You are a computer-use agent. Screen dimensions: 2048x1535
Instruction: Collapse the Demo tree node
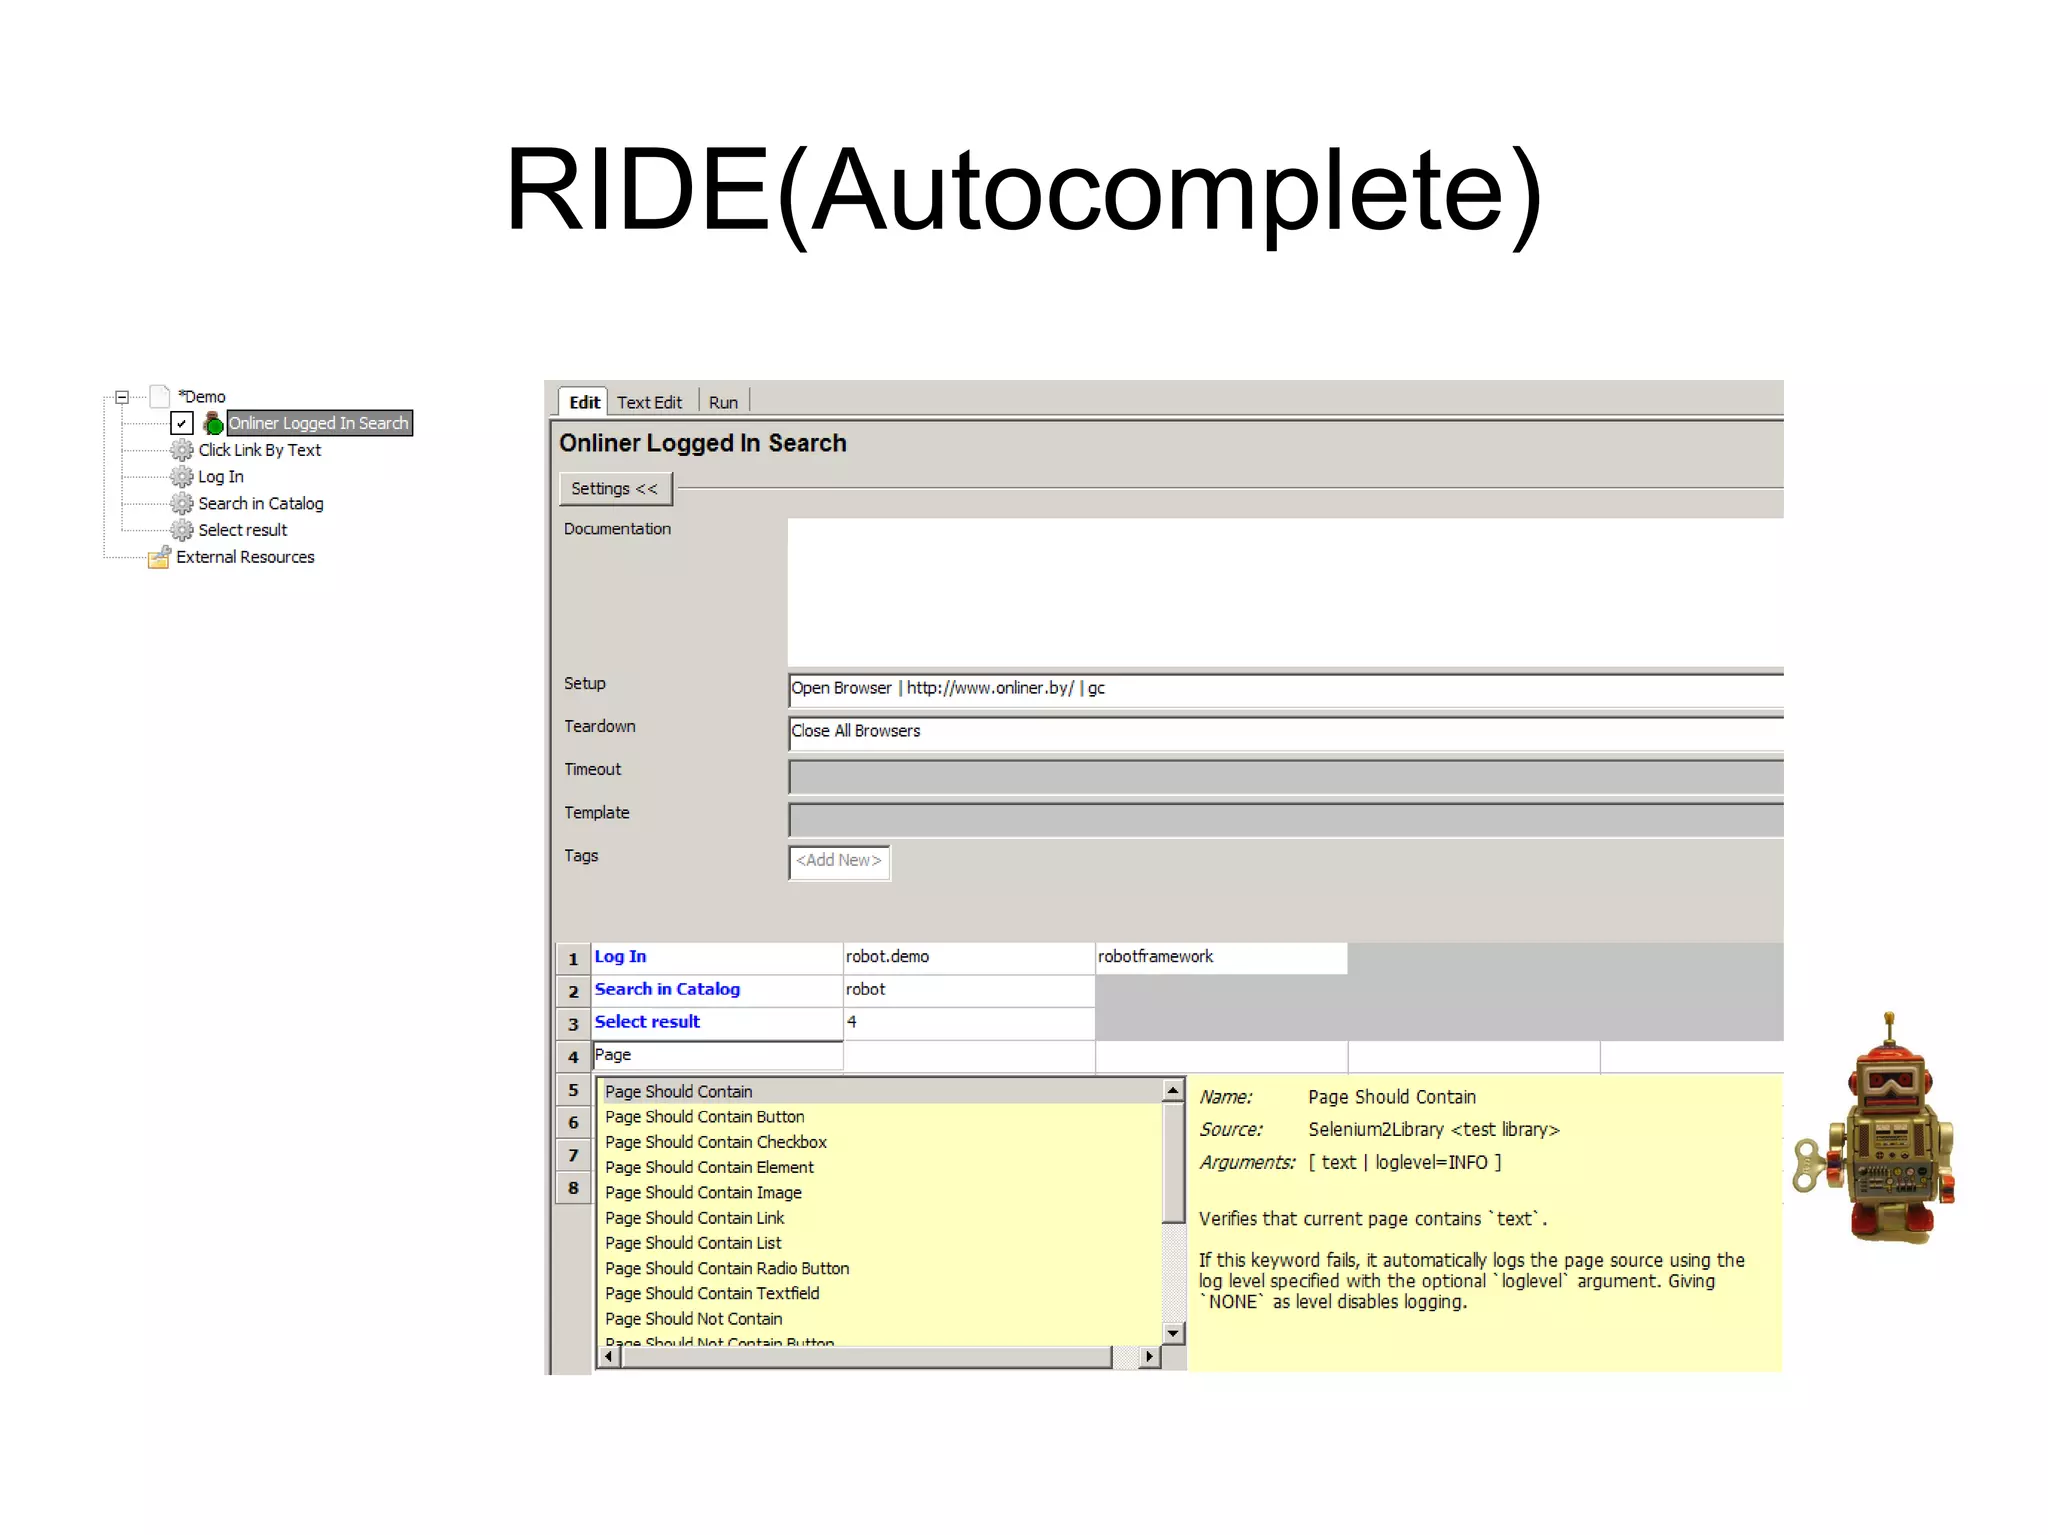[x=122, y=397]
